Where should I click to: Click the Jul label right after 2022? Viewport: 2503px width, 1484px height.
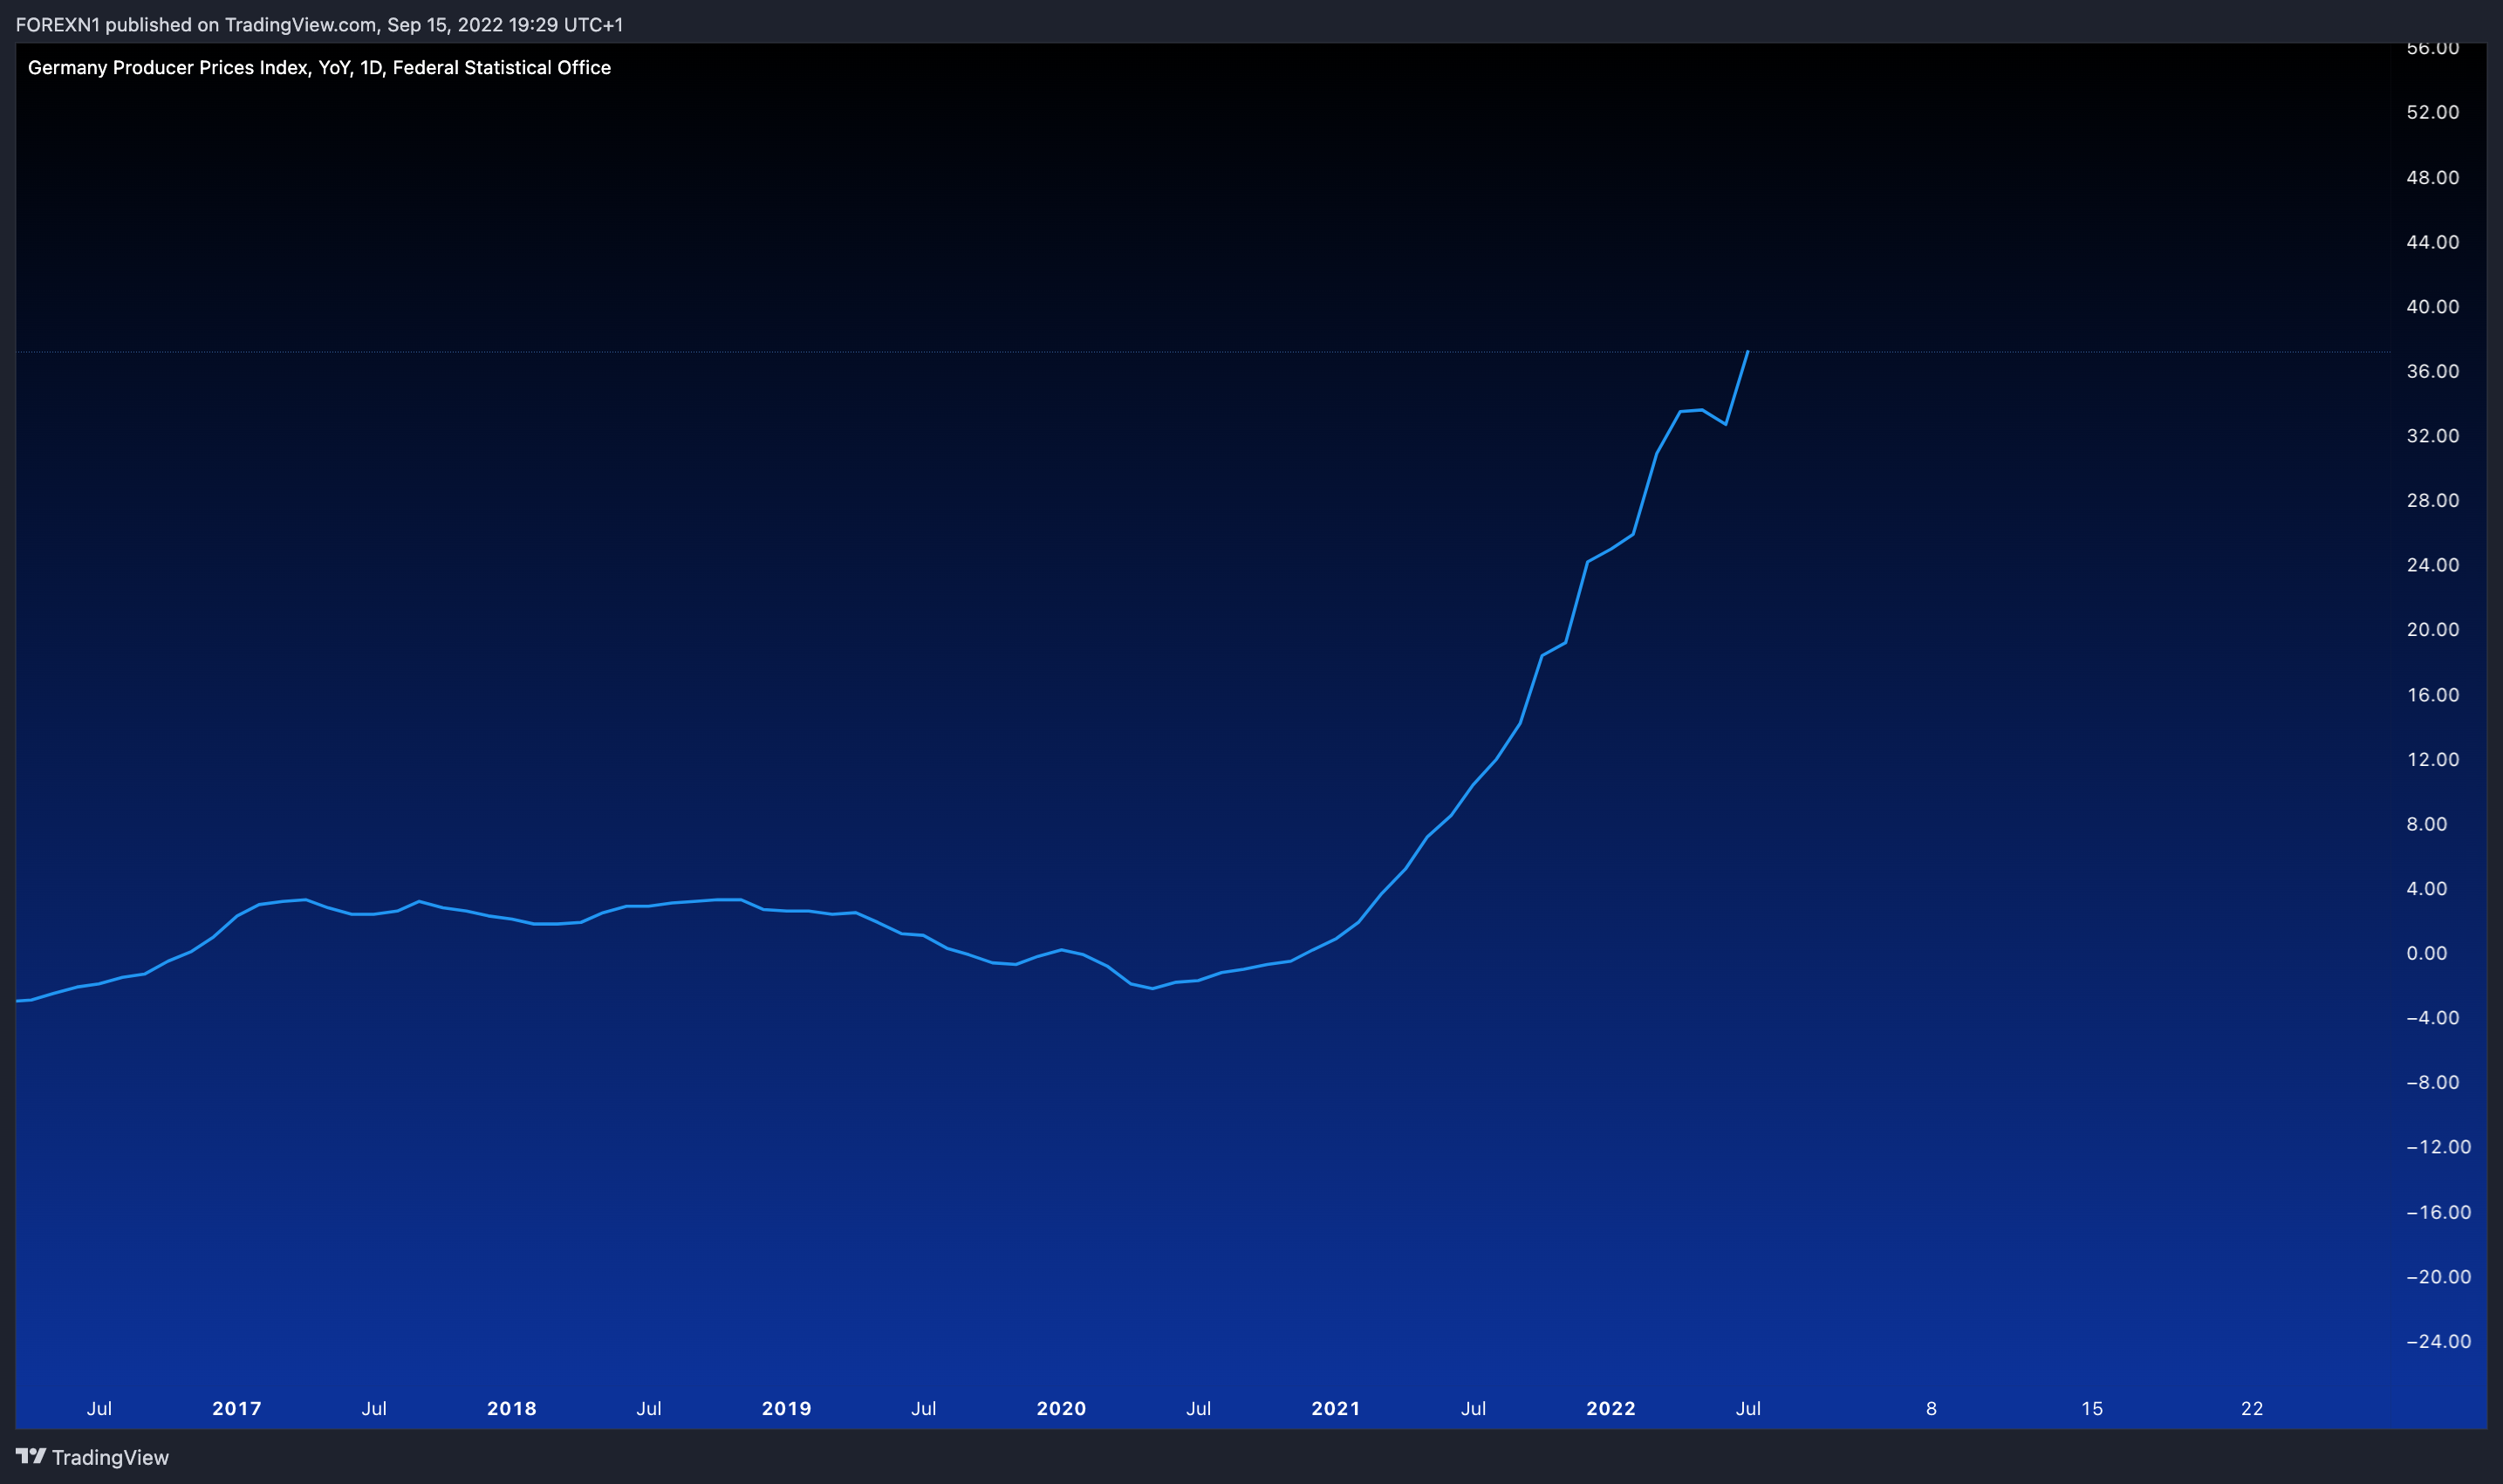(1748, 1408)
